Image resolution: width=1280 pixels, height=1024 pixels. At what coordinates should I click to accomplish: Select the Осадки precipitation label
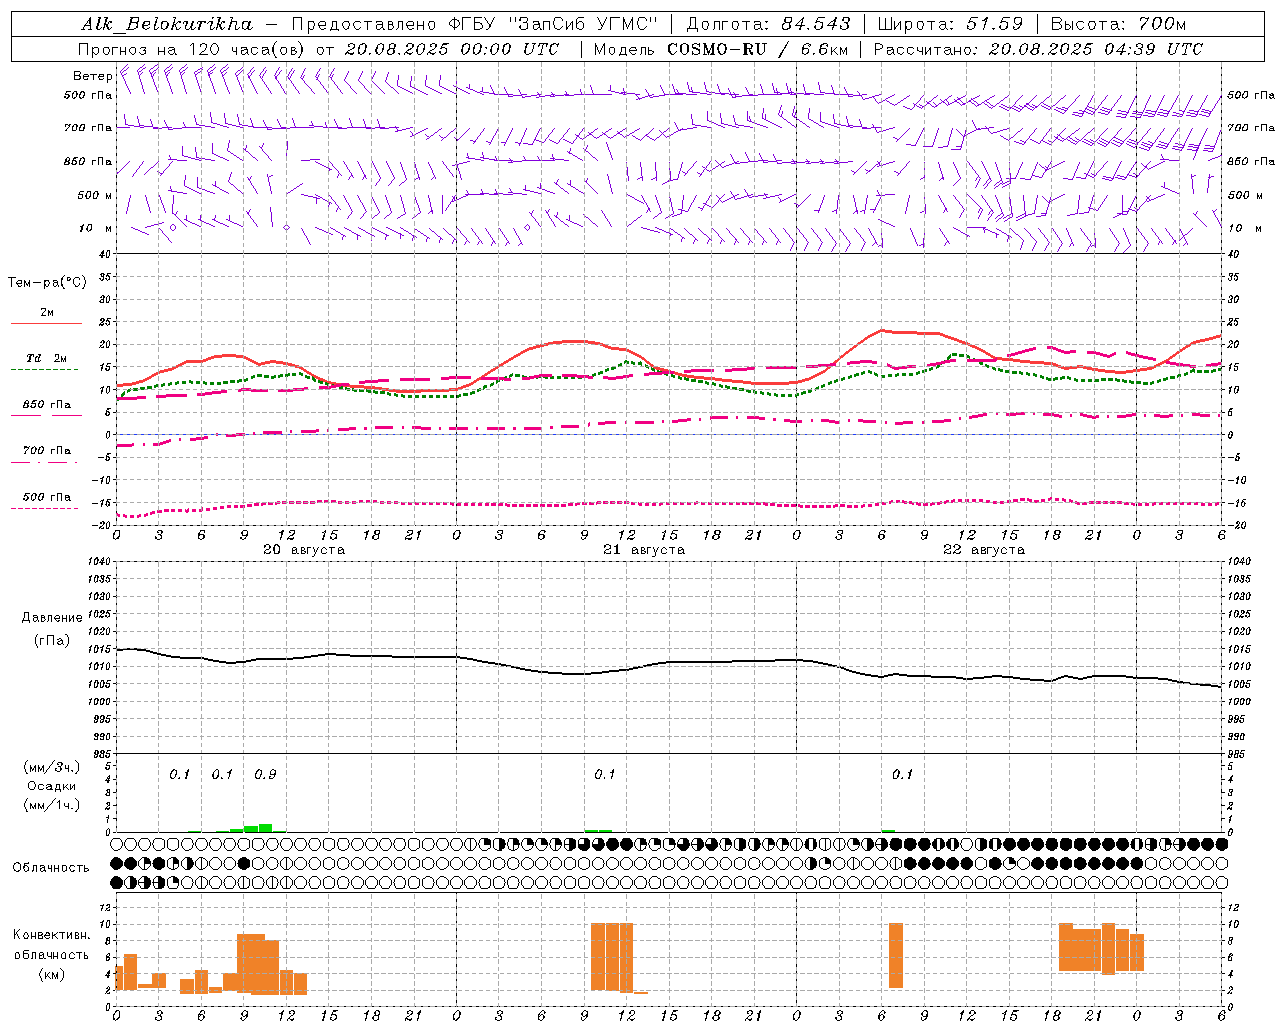(x=52, y=786)
